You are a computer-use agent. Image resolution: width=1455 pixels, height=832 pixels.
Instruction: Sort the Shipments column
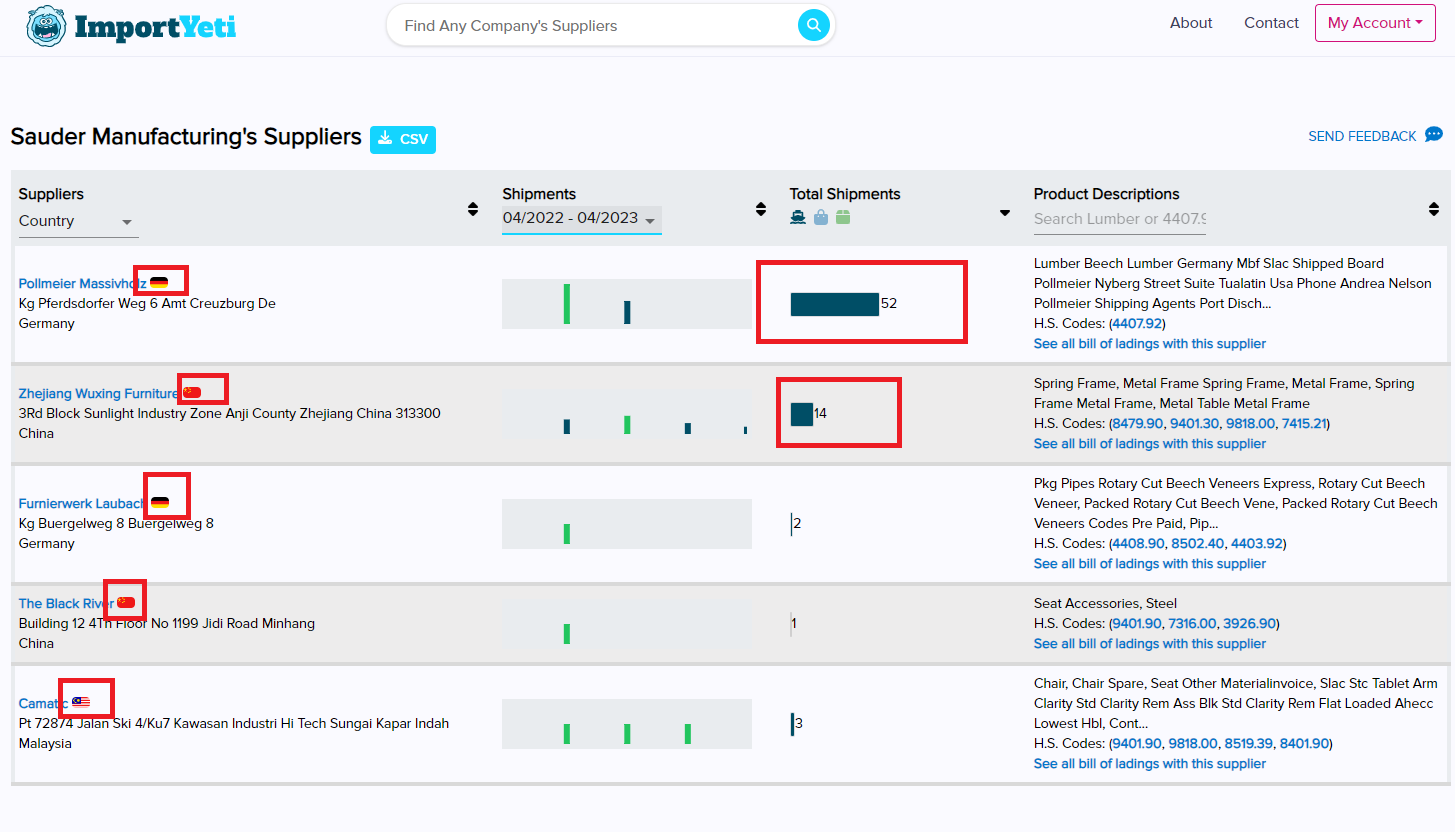761,209
